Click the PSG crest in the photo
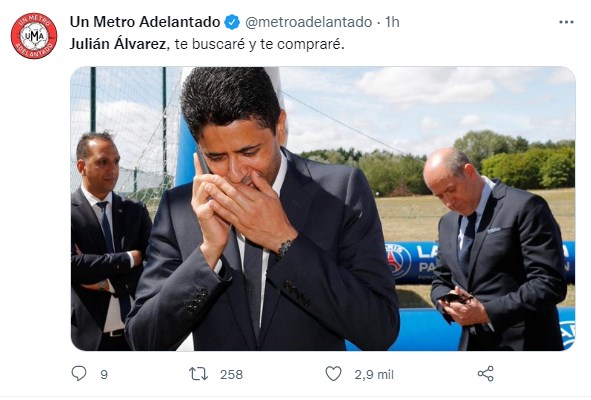Image resolution: width=591 pixels, height=400 pixels. [398, 261]
